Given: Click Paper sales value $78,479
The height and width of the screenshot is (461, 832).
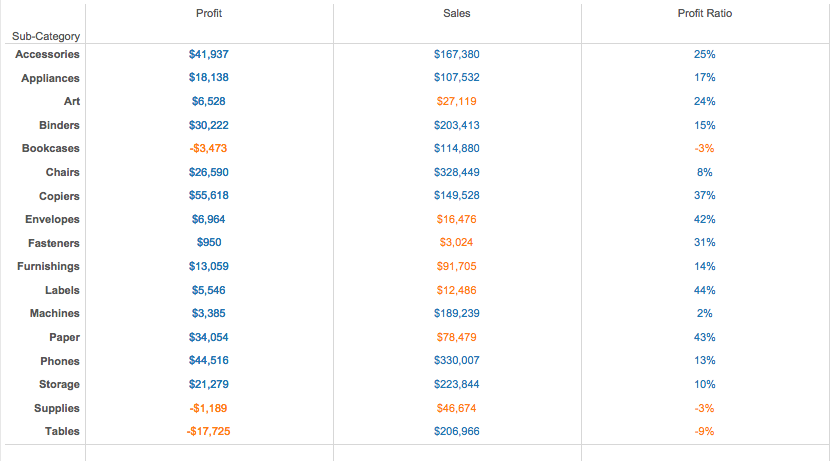Looking at the screenshot, I should tap(457, 337).
